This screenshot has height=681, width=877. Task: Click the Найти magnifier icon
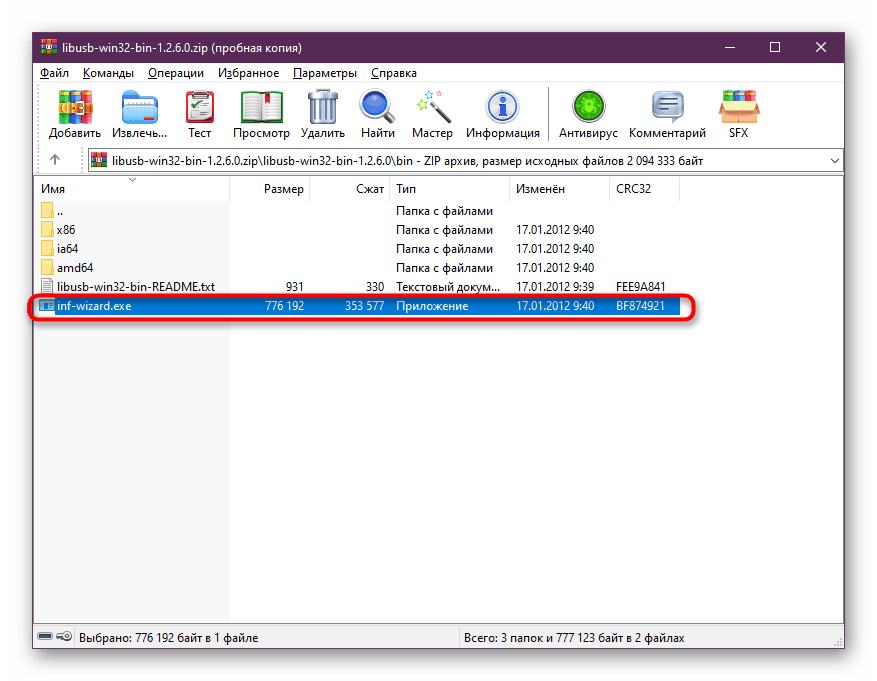coord(378,107)
